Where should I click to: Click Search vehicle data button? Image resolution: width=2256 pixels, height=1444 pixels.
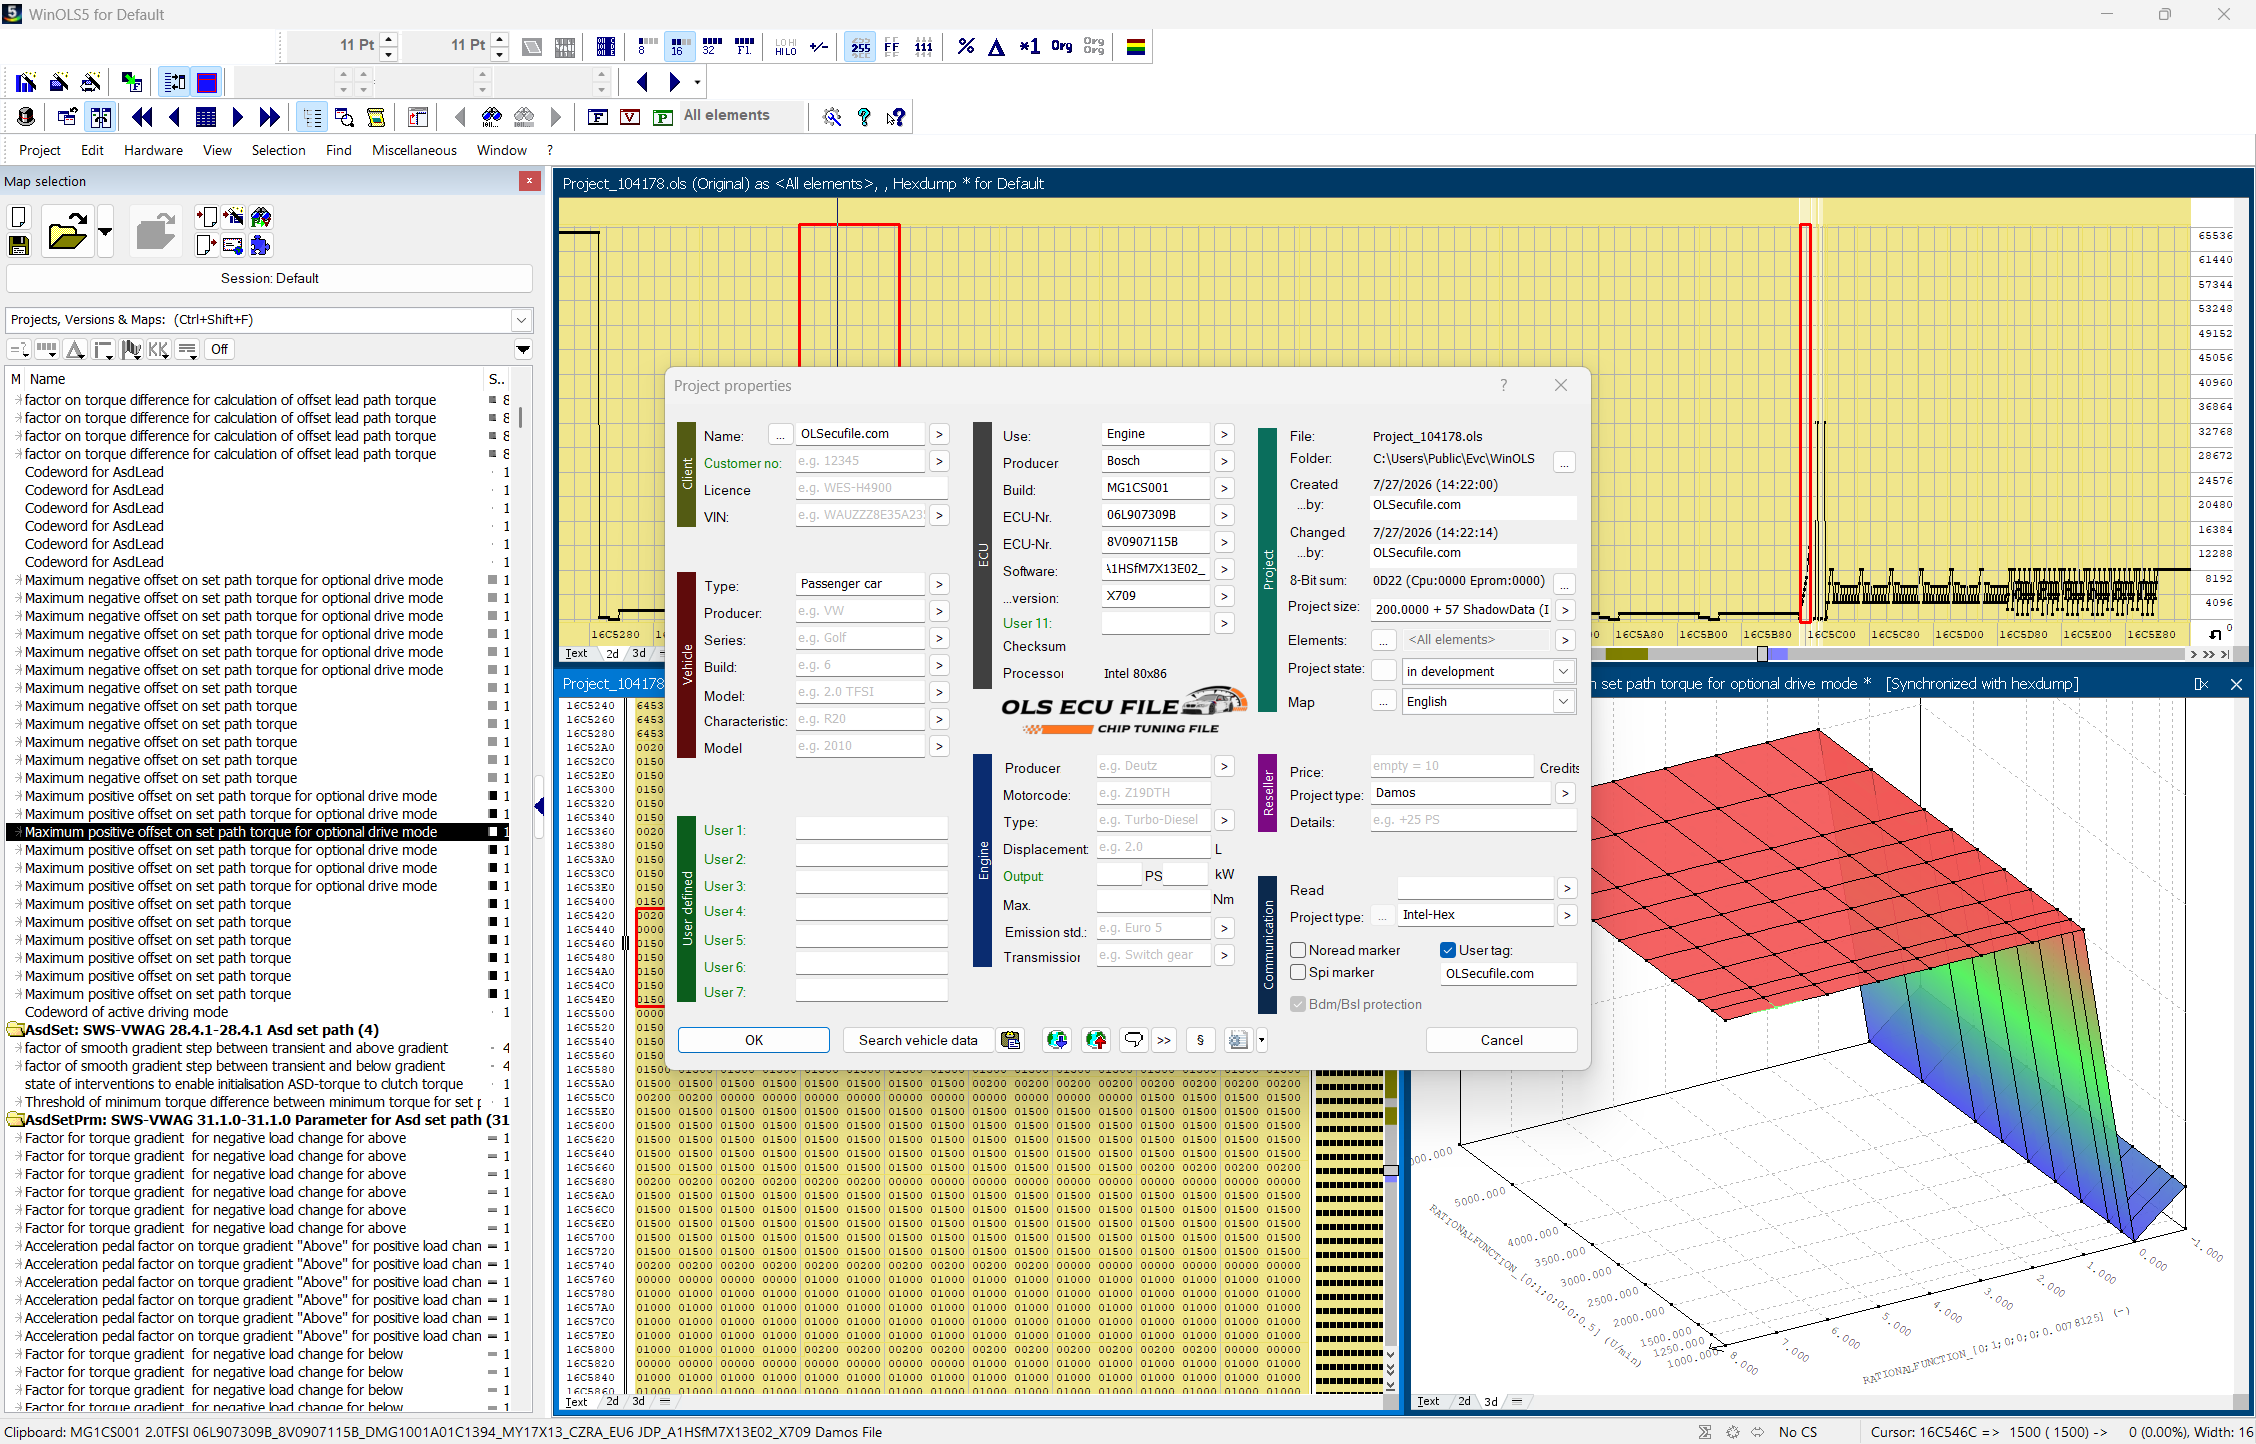point(918,1040)
